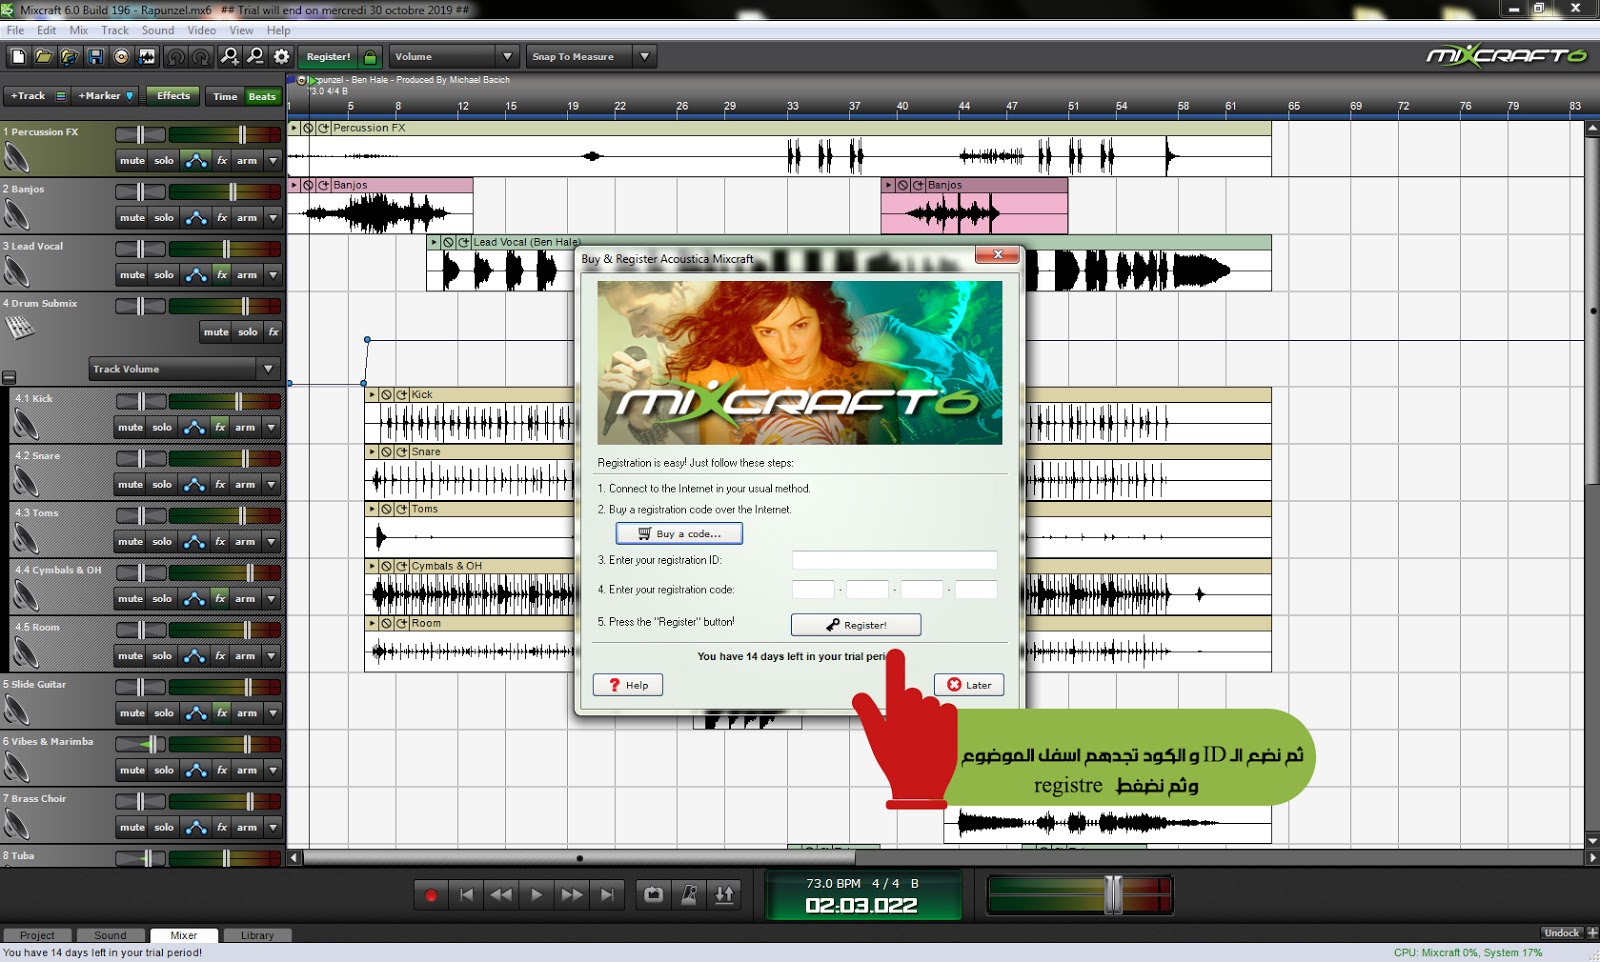
Task: Open the Mix menu
Action: pos(78,30)
